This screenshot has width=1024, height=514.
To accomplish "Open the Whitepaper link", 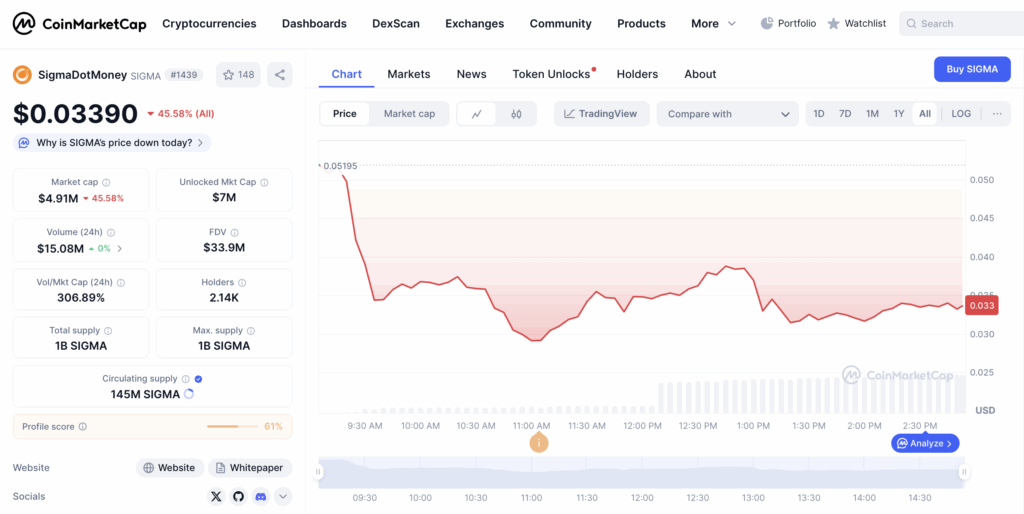I will [x=249, y=467].
